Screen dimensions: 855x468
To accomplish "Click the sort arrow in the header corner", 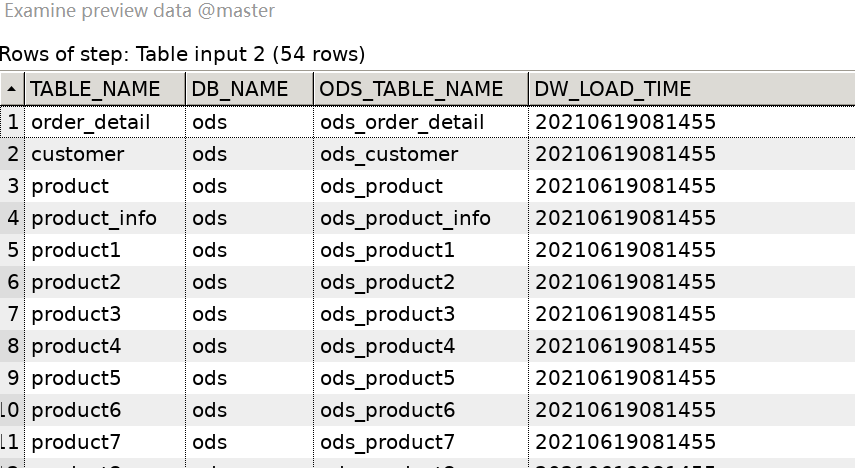I will [11, 89].
